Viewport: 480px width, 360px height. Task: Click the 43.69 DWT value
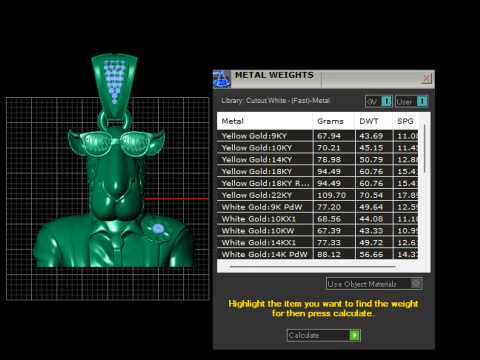pyautogui.click(x=371, y=136)
